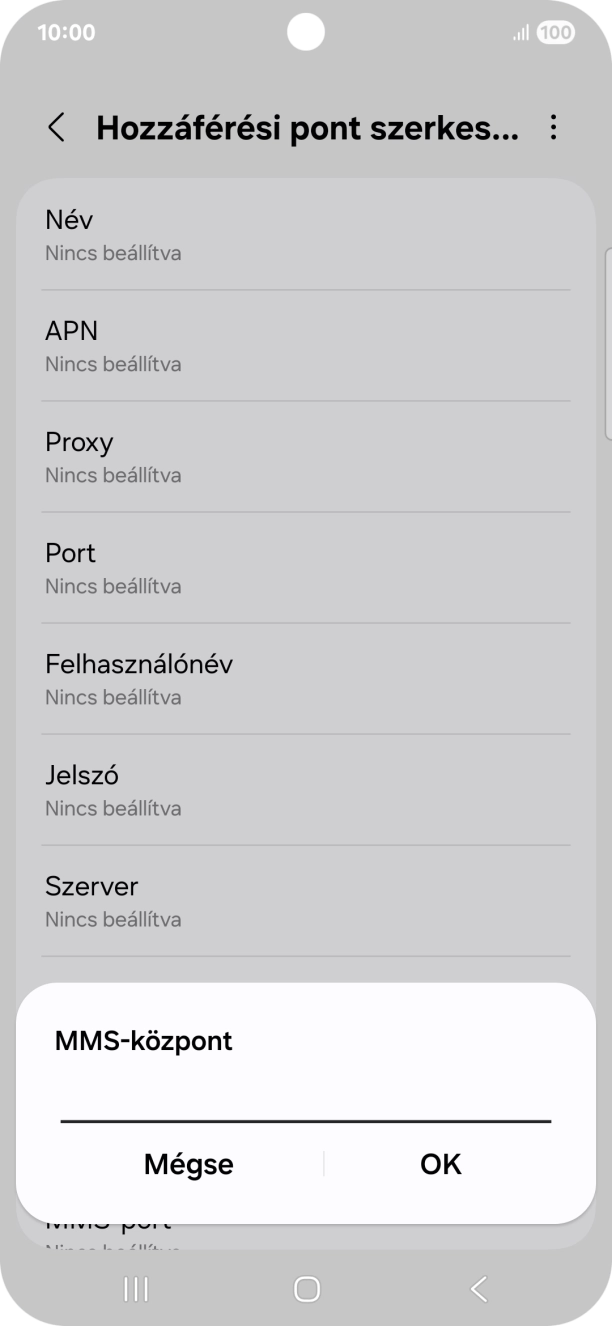Viewport: 612px width, 1326px height.
Task: Open the APN field
Action: (x=306, y=345)
